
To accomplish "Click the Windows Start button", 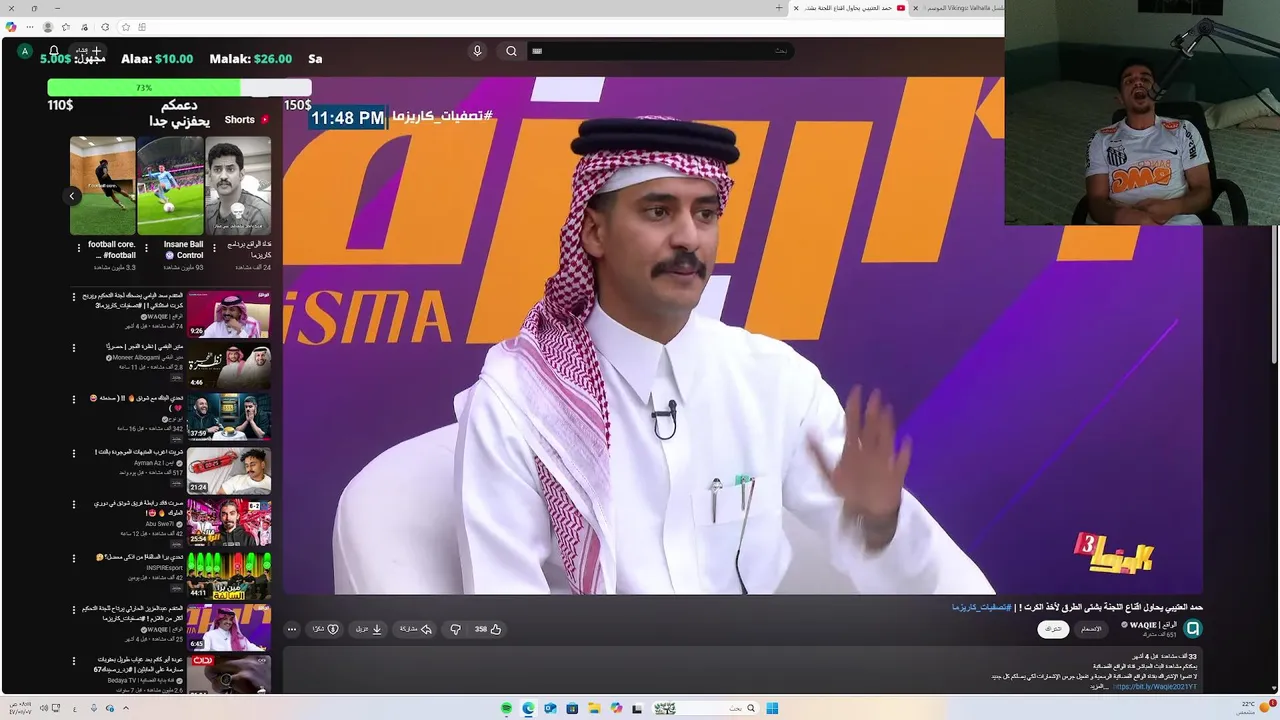I will [772, 708].
